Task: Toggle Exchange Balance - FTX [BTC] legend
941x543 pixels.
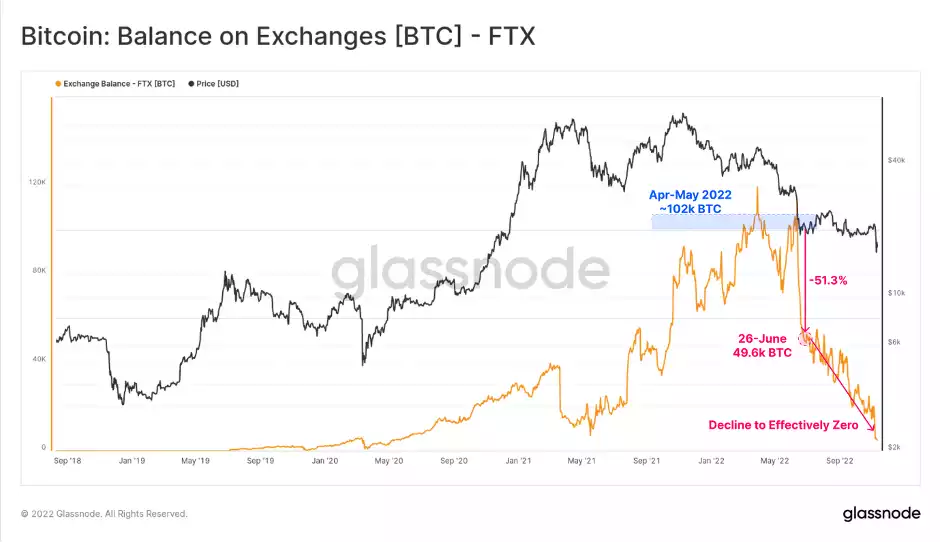Action: 115,84
